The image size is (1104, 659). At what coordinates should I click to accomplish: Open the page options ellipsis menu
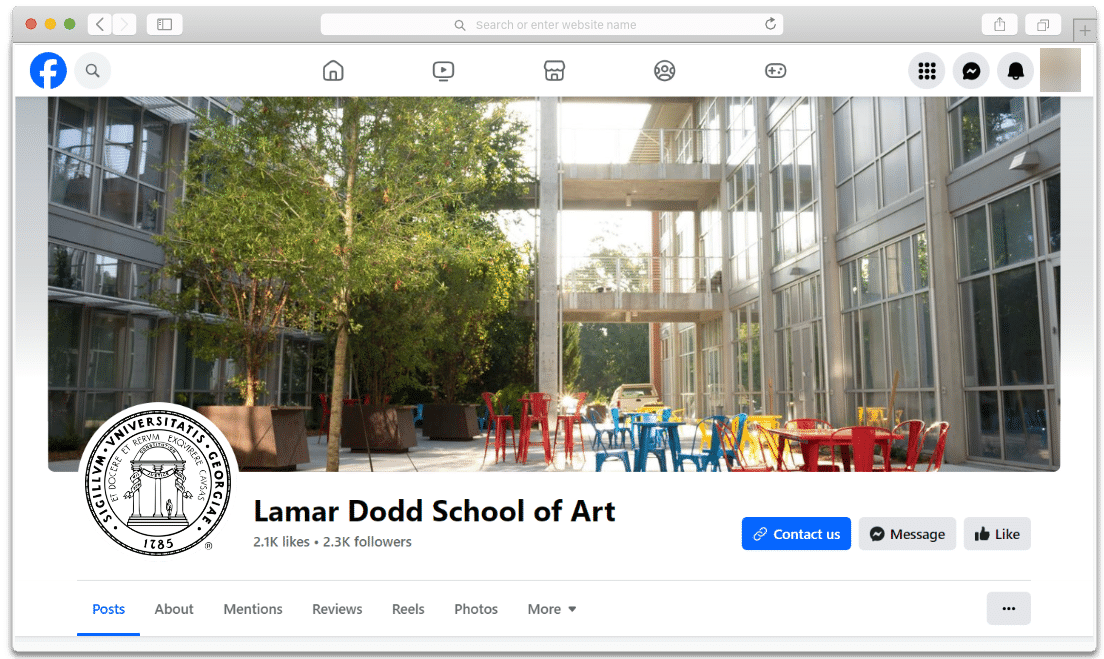tap(1008, 608)
